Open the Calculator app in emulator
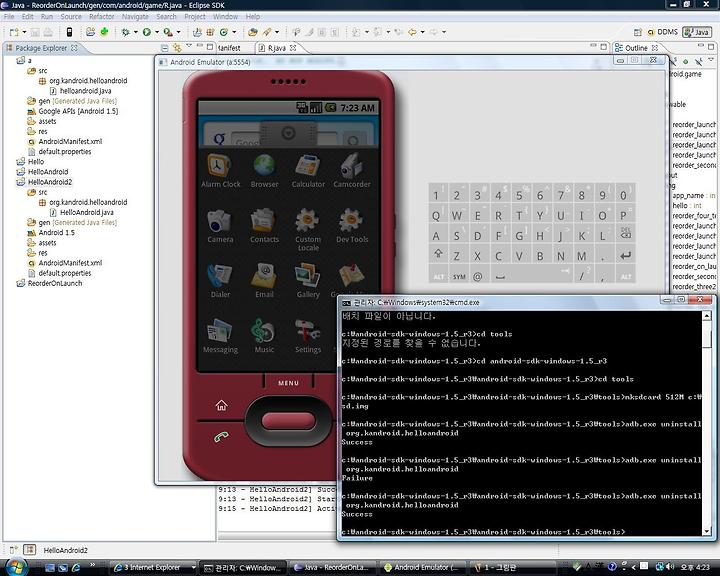Screen dimensions: 720x576 coord(308,171)
